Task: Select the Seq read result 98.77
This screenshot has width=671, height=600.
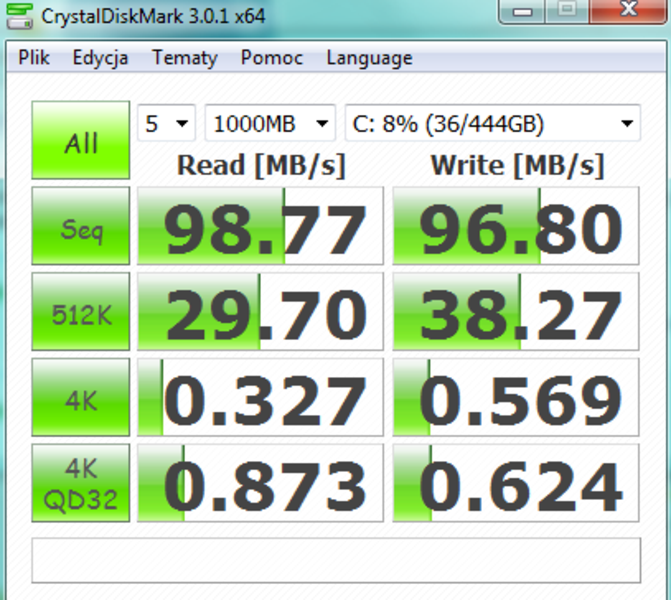Action: (x=260, y=226)
